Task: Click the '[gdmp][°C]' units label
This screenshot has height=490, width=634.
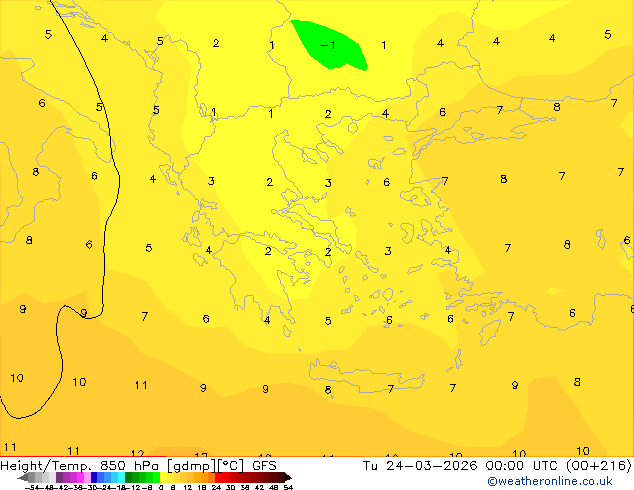Action: coord(205,466)
